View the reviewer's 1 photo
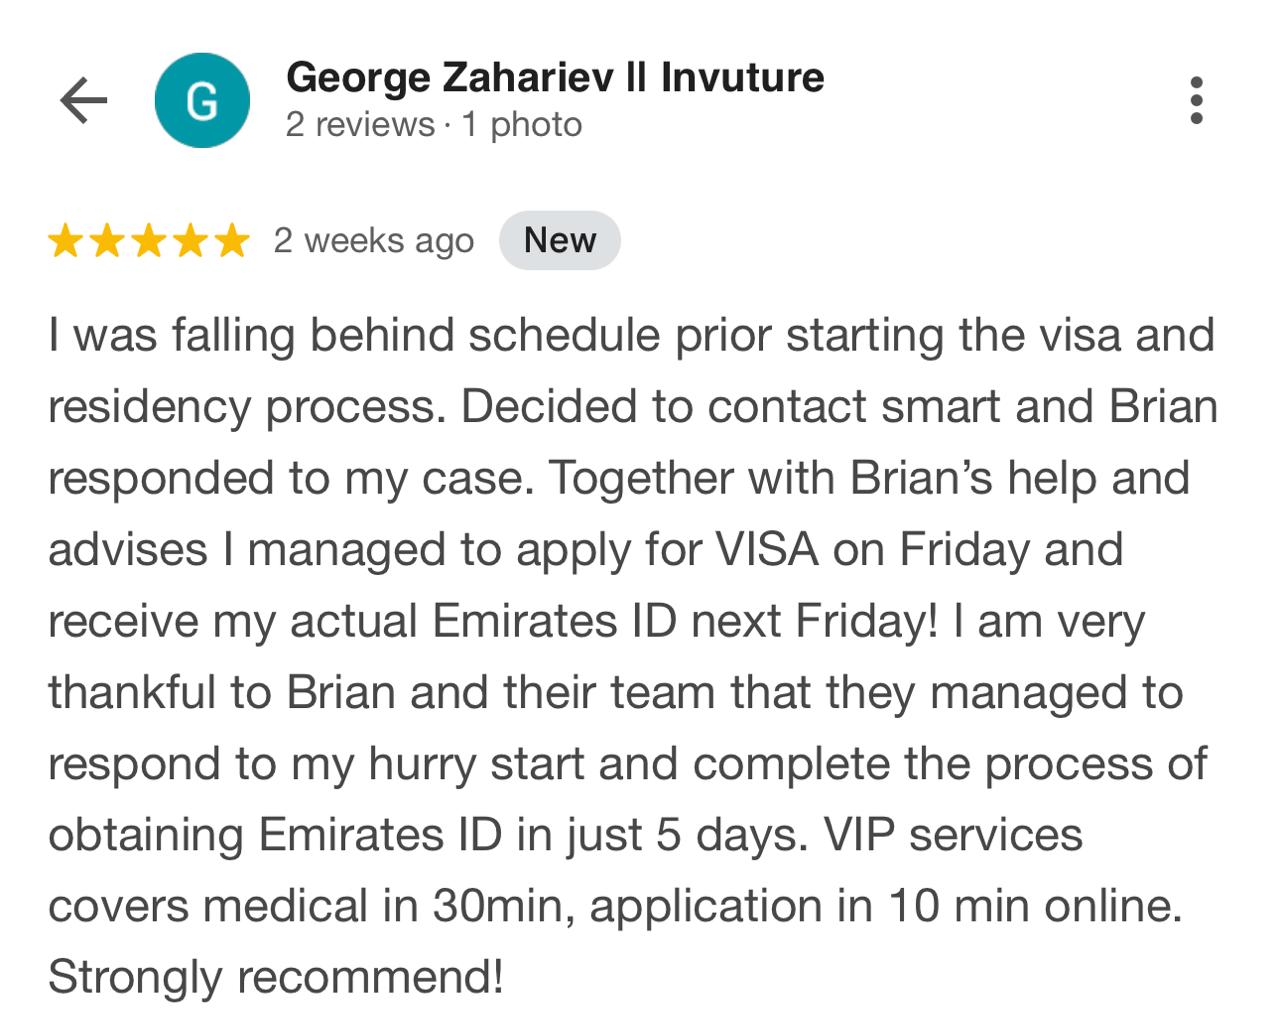This screenshot has height=1033, width=1280. pos(522,125)
